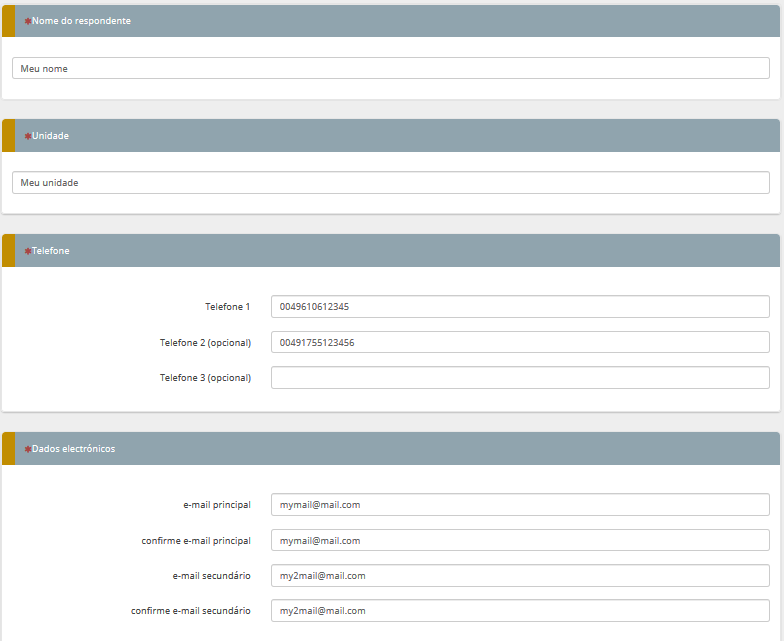784x641 pixels.
Task: Click the 'Telefone 3 (opcional)' label text
Action: point(205,378)
